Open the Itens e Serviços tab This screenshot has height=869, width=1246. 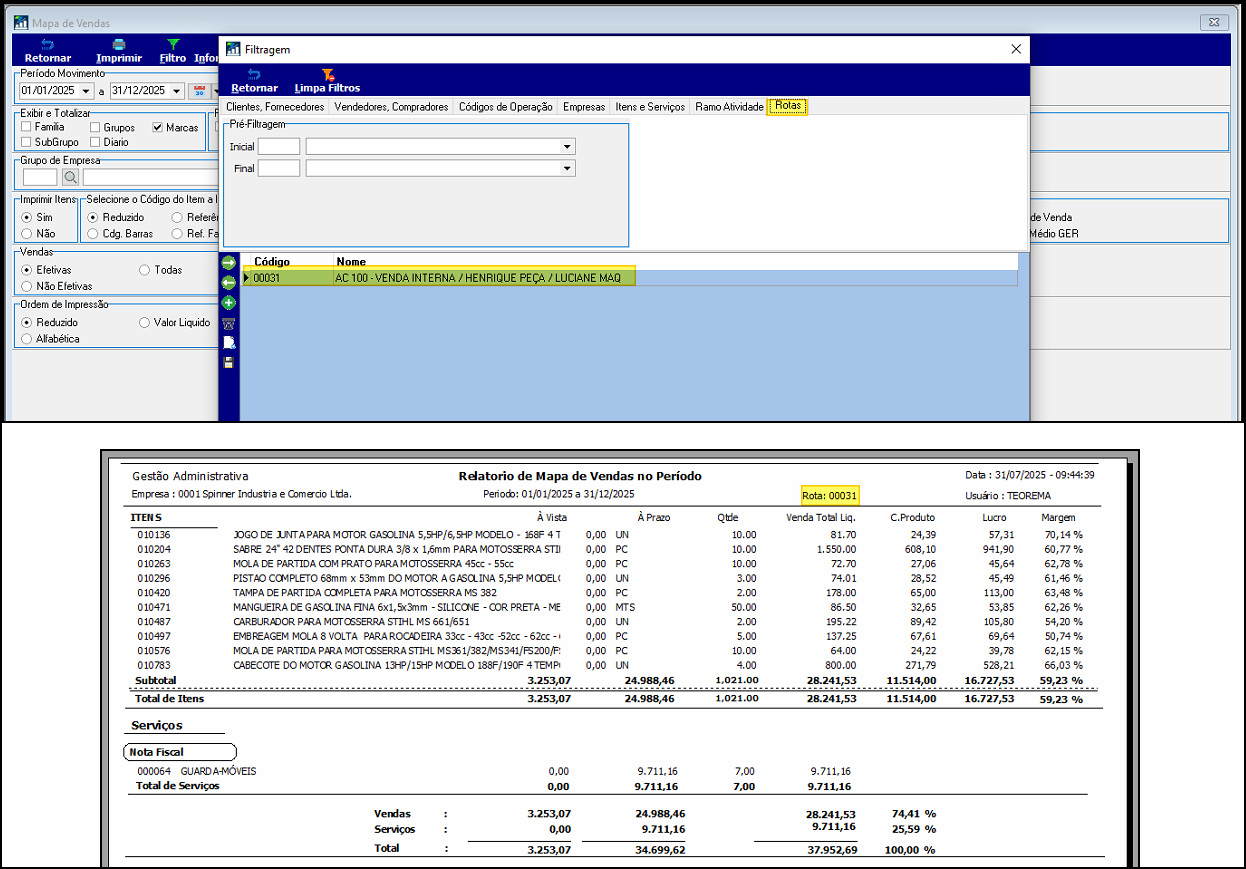point(650,106)
